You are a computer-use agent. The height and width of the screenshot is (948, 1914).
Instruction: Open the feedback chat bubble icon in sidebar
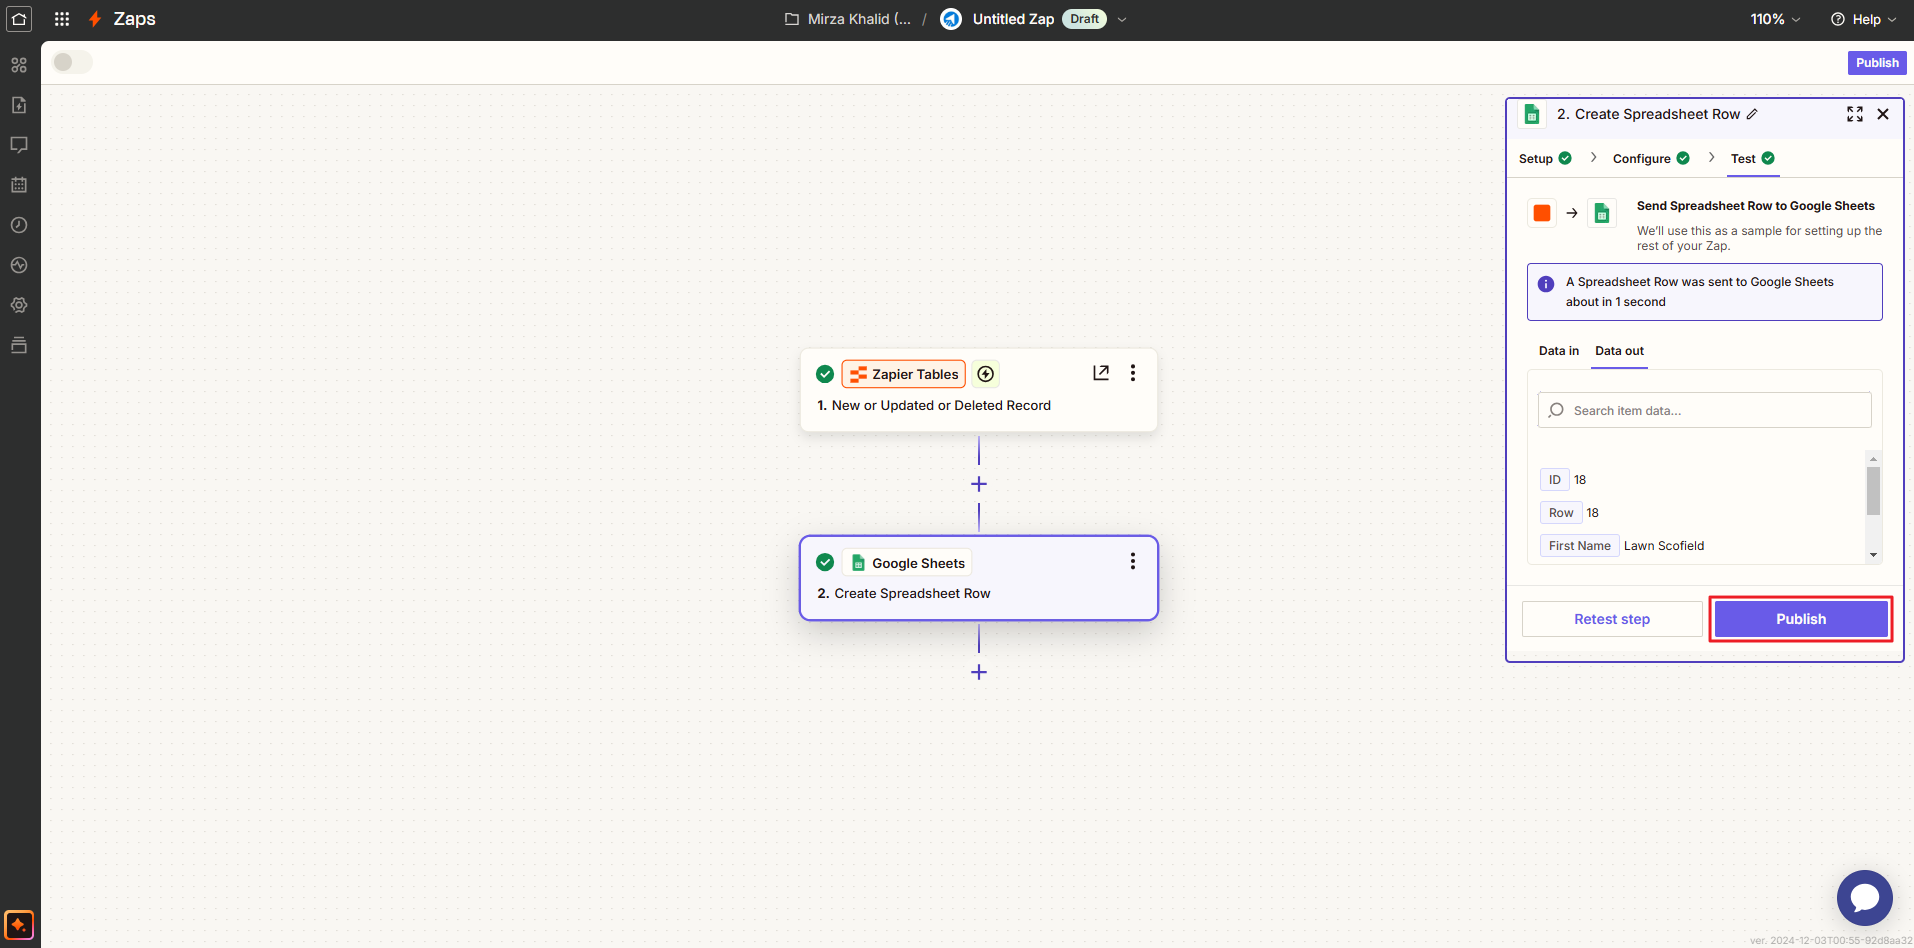[x=18, y=144]
